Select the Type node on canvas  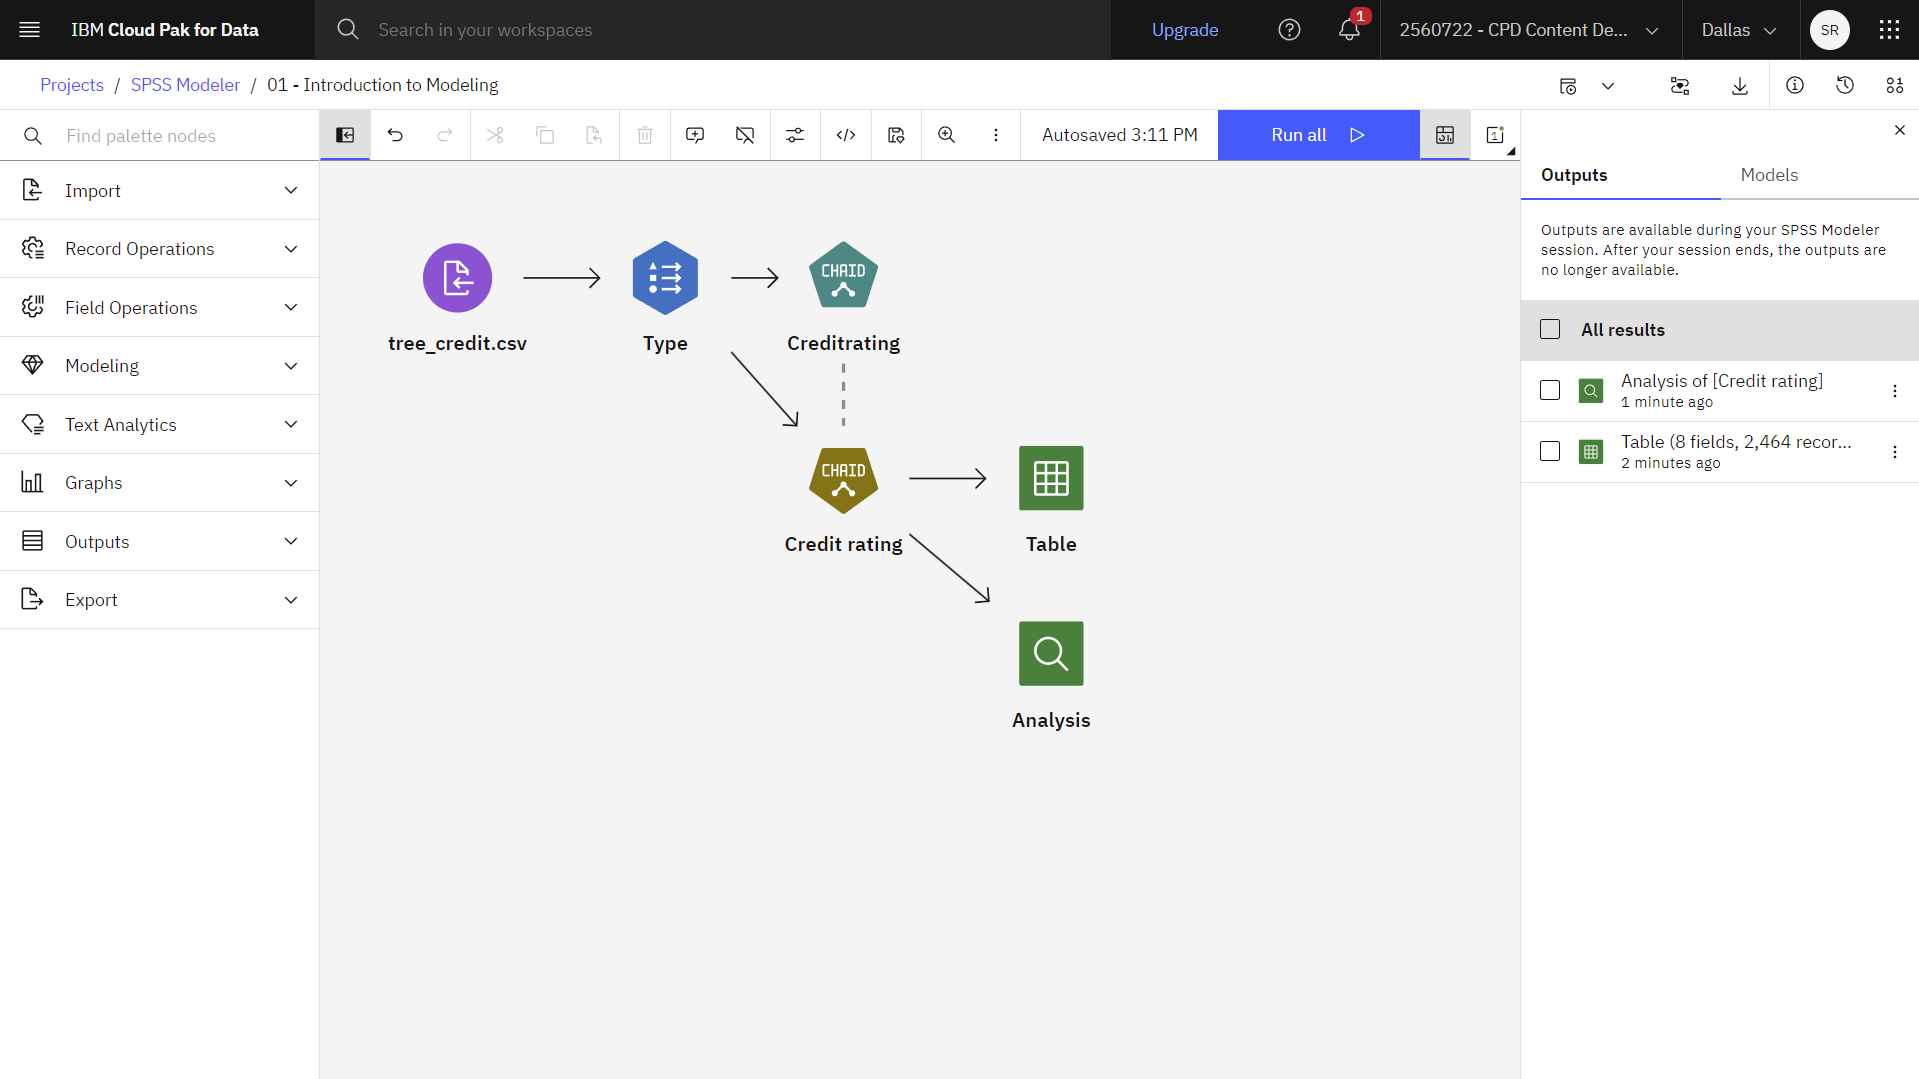coord(665,278)
